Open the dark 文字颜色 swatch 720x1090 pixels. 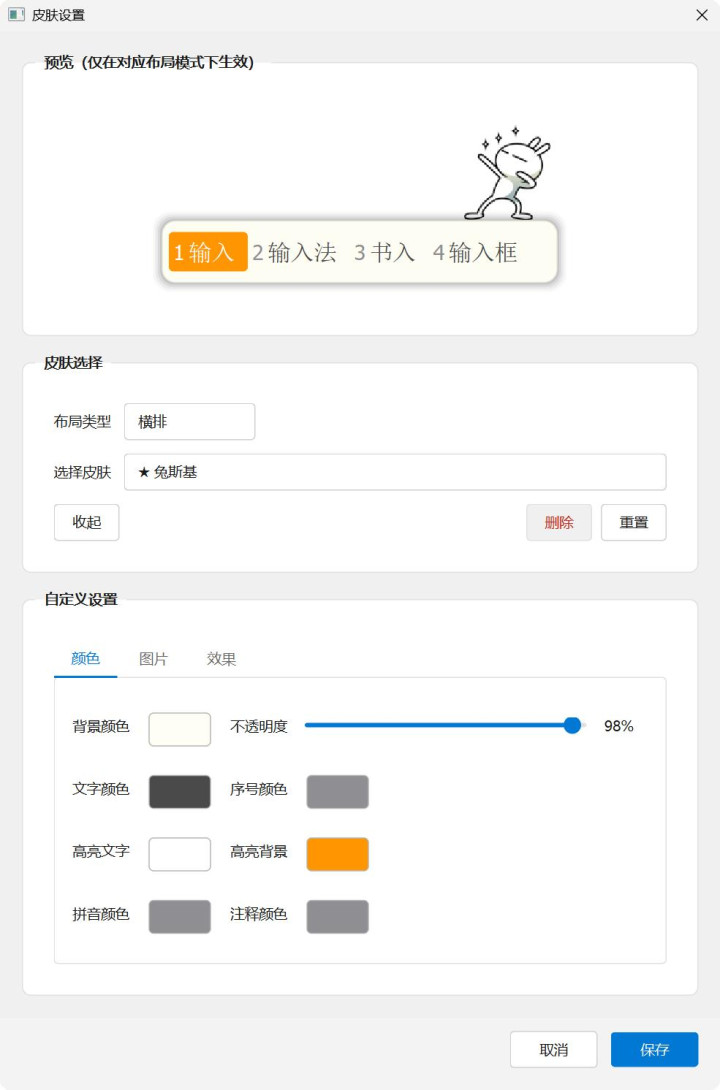(x=180, y=791)
